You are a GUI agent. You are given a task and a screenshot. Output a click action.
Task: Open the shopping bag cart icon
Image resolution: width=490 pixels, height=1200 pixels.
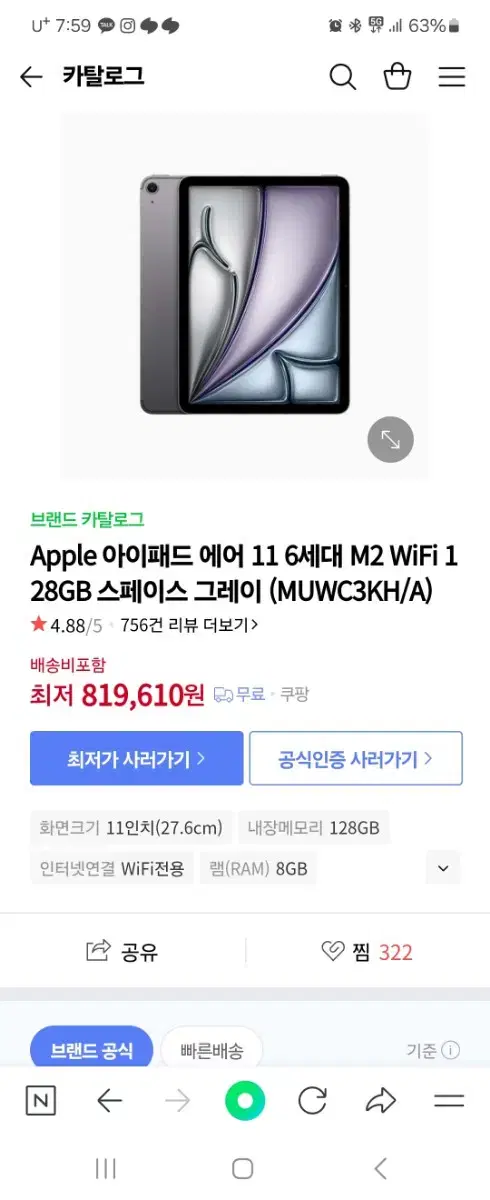(x=398, y=77)
